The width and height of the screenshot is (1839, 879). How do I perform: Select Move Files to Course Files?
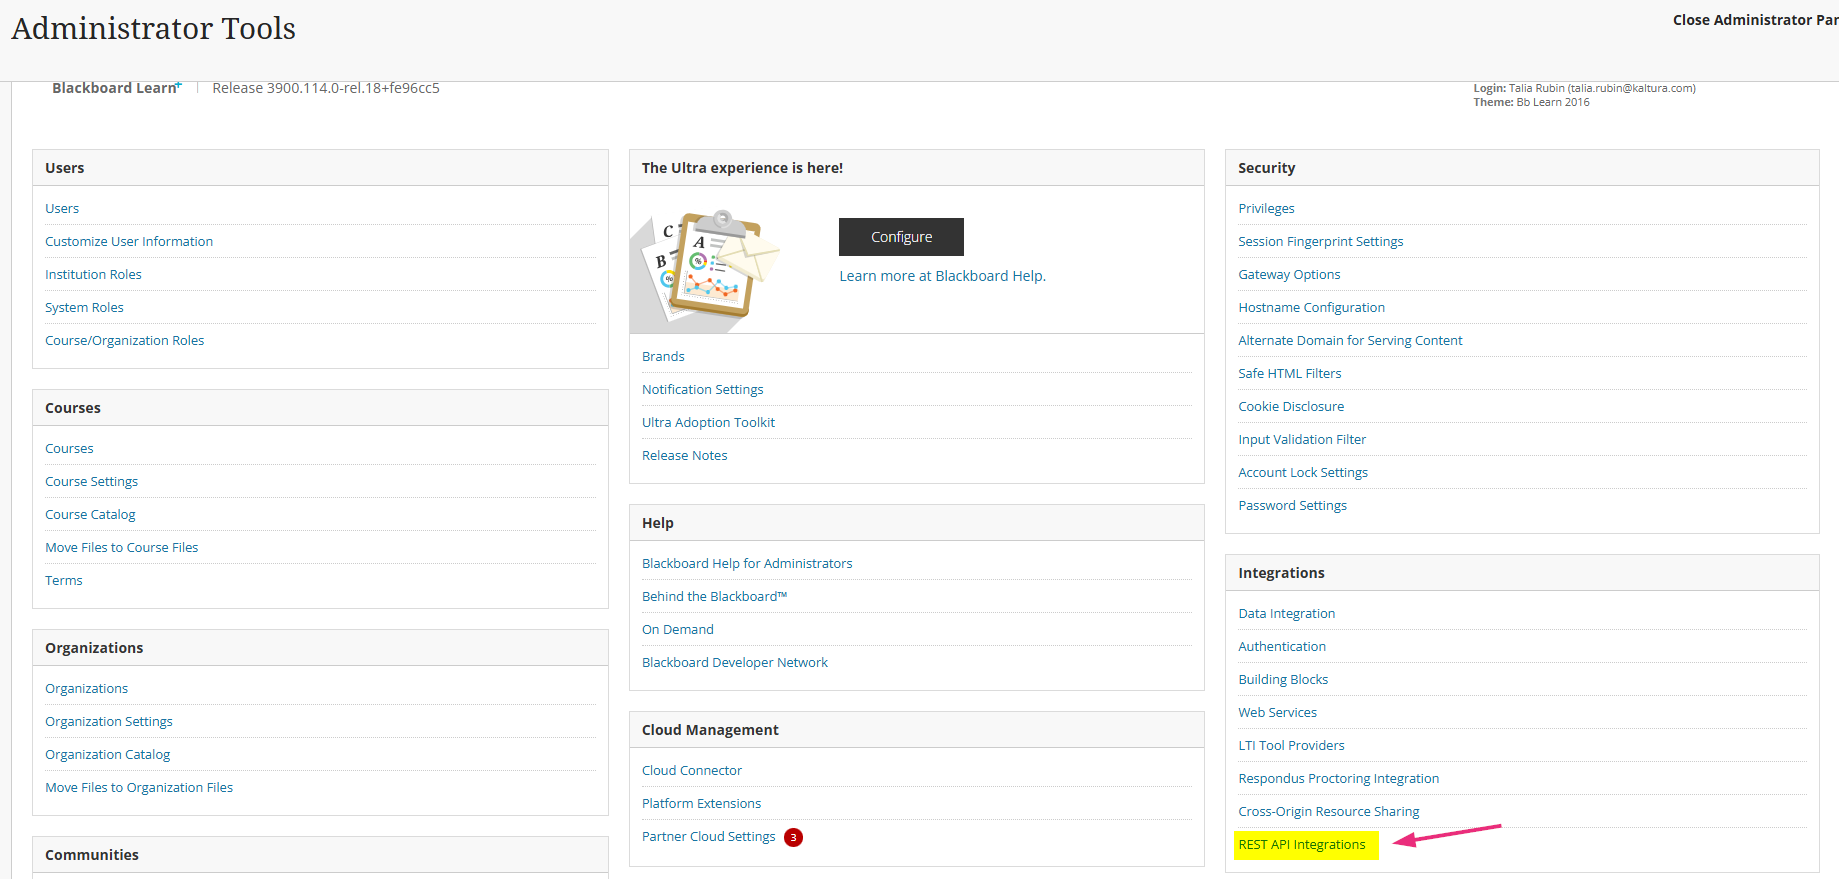tap(121, 547)
